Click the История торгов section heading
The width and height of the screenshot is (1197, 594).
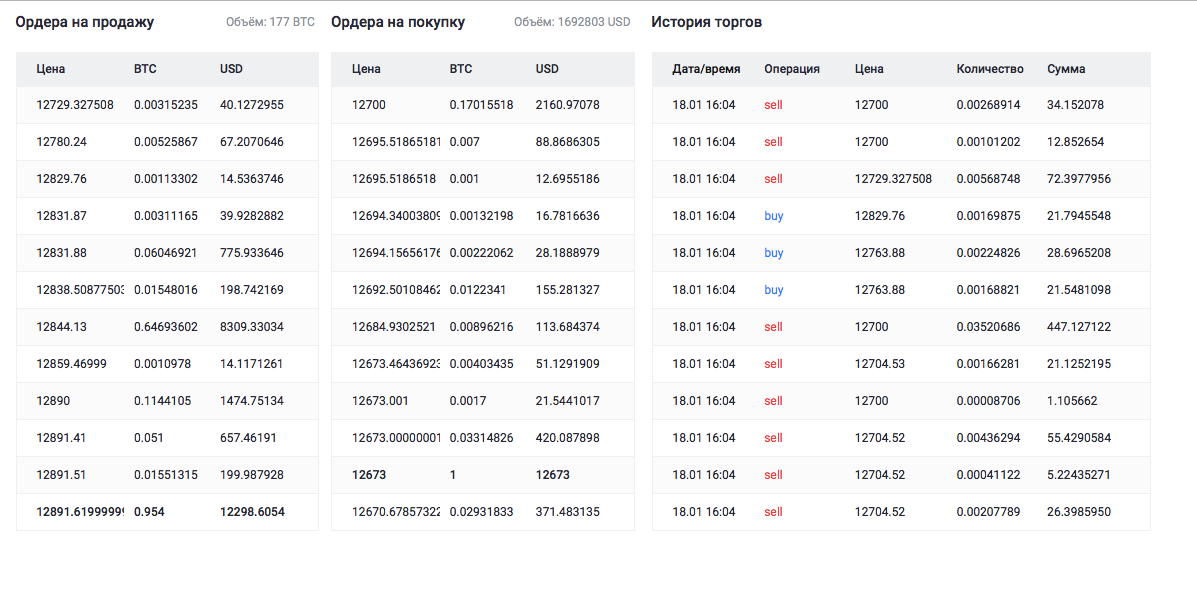pos(704,22)
